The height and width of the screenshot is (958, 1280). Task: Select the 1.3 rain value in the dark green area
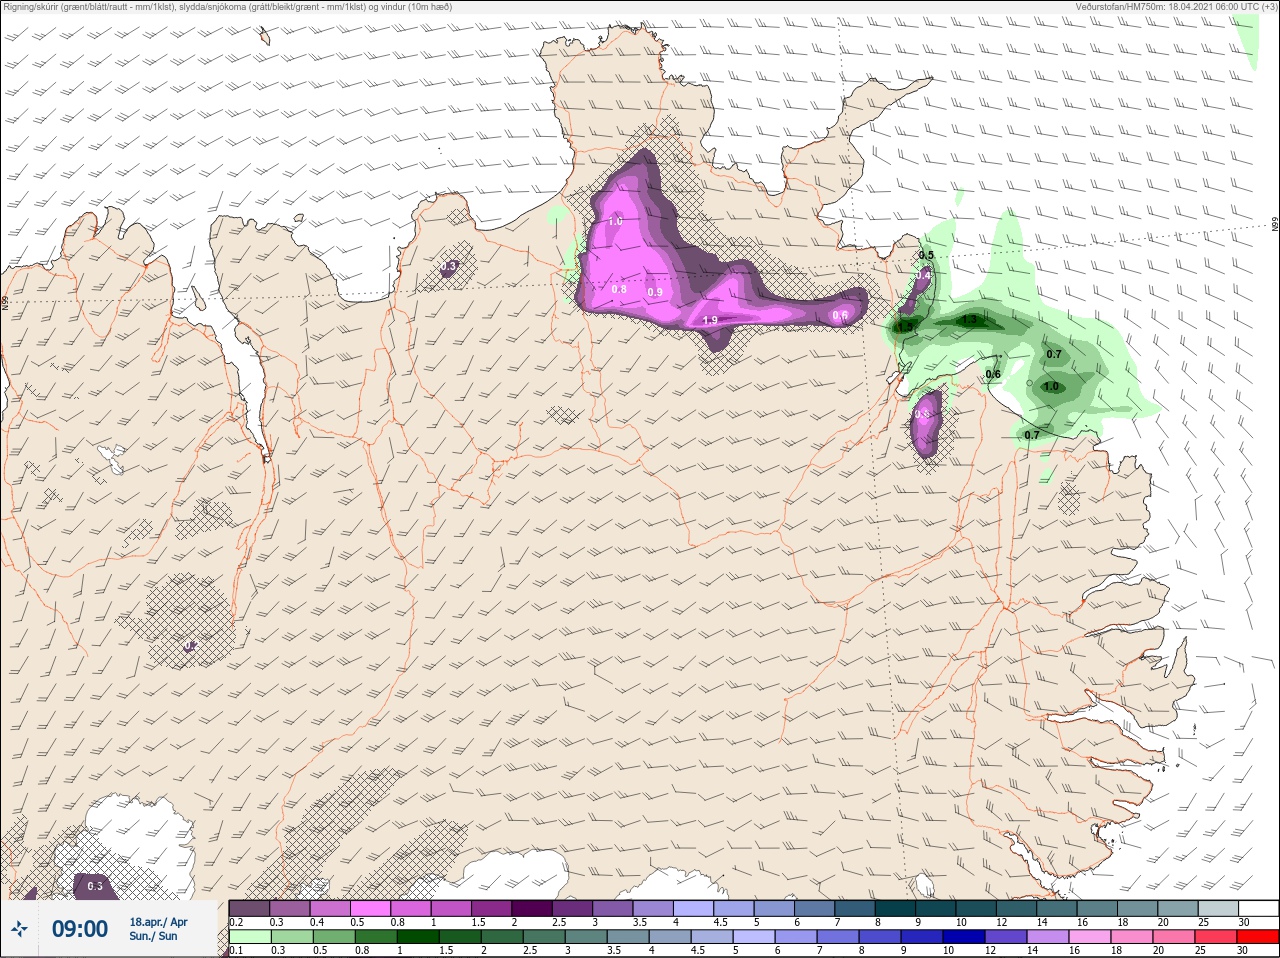tap(969, 320)
